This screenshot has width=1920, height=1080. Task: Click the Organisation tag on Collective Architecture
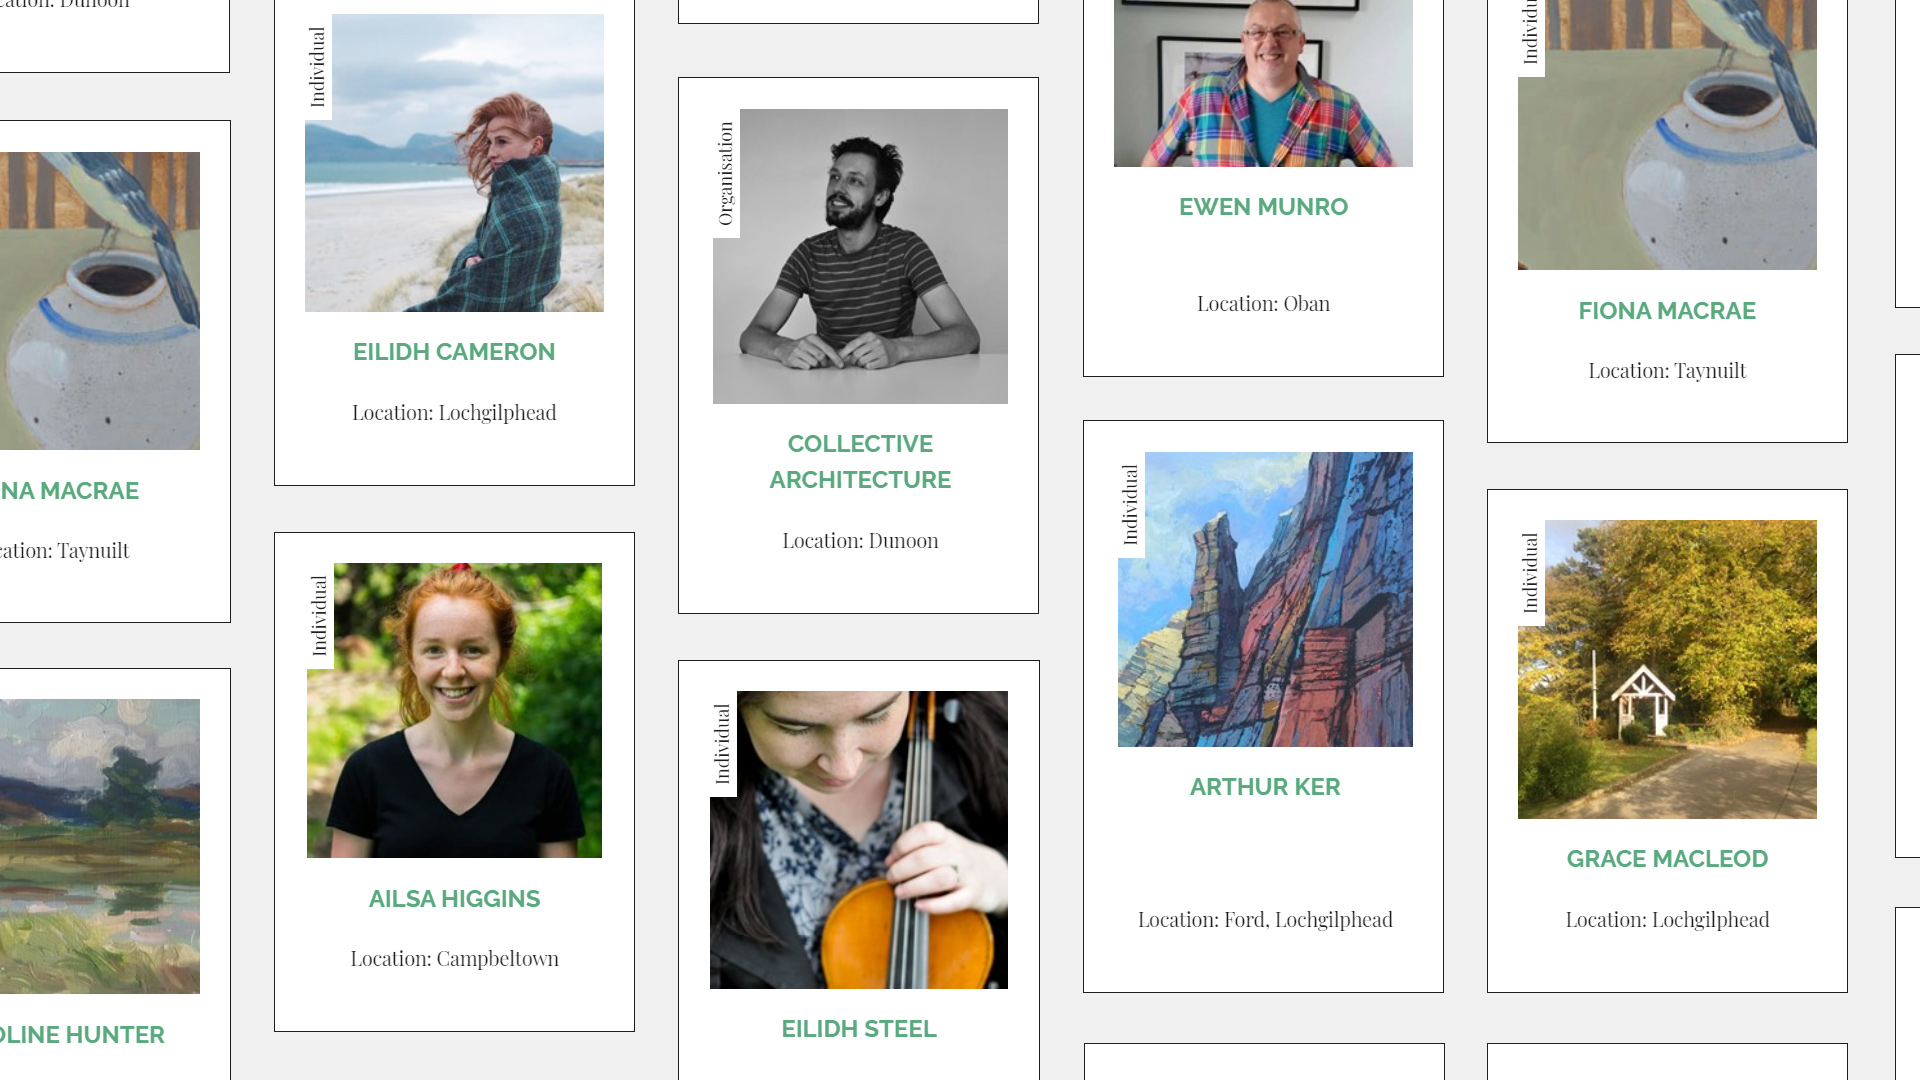726,173
